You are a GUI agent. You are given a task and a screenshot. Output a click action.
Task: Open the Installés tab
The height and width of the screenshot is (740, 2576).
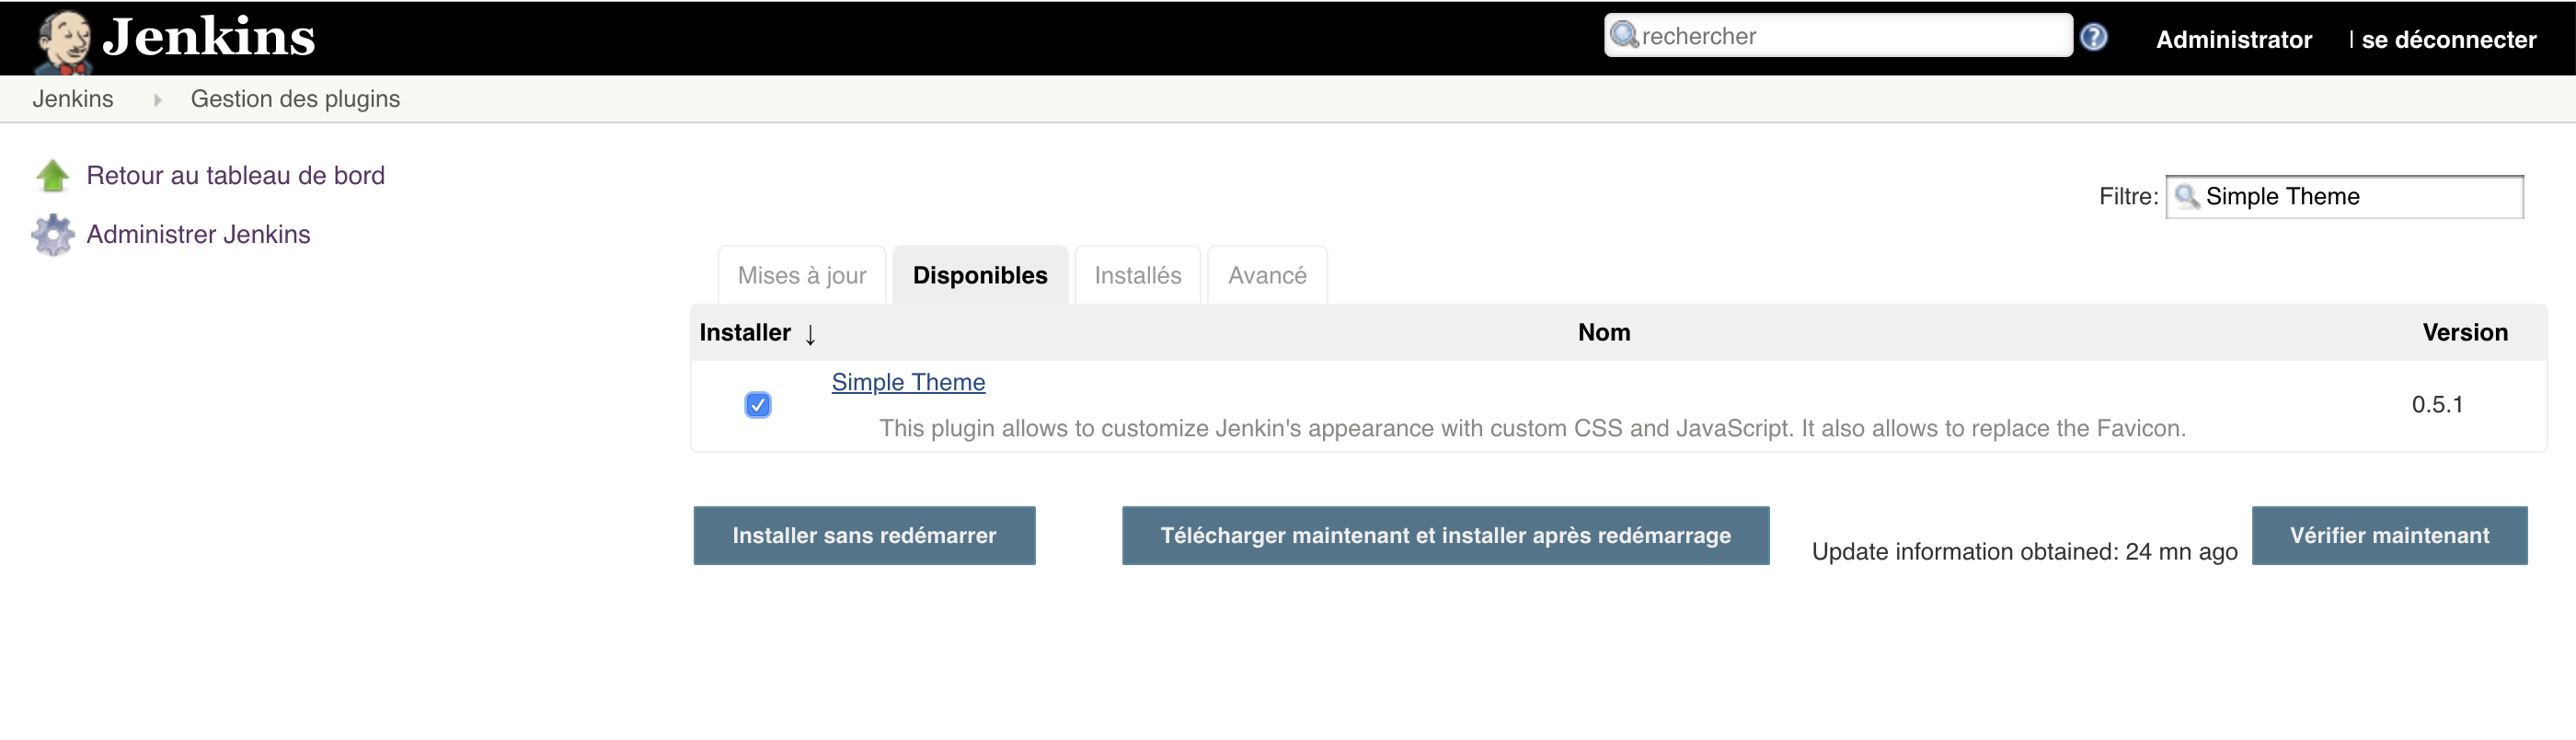click(1137, 275)
